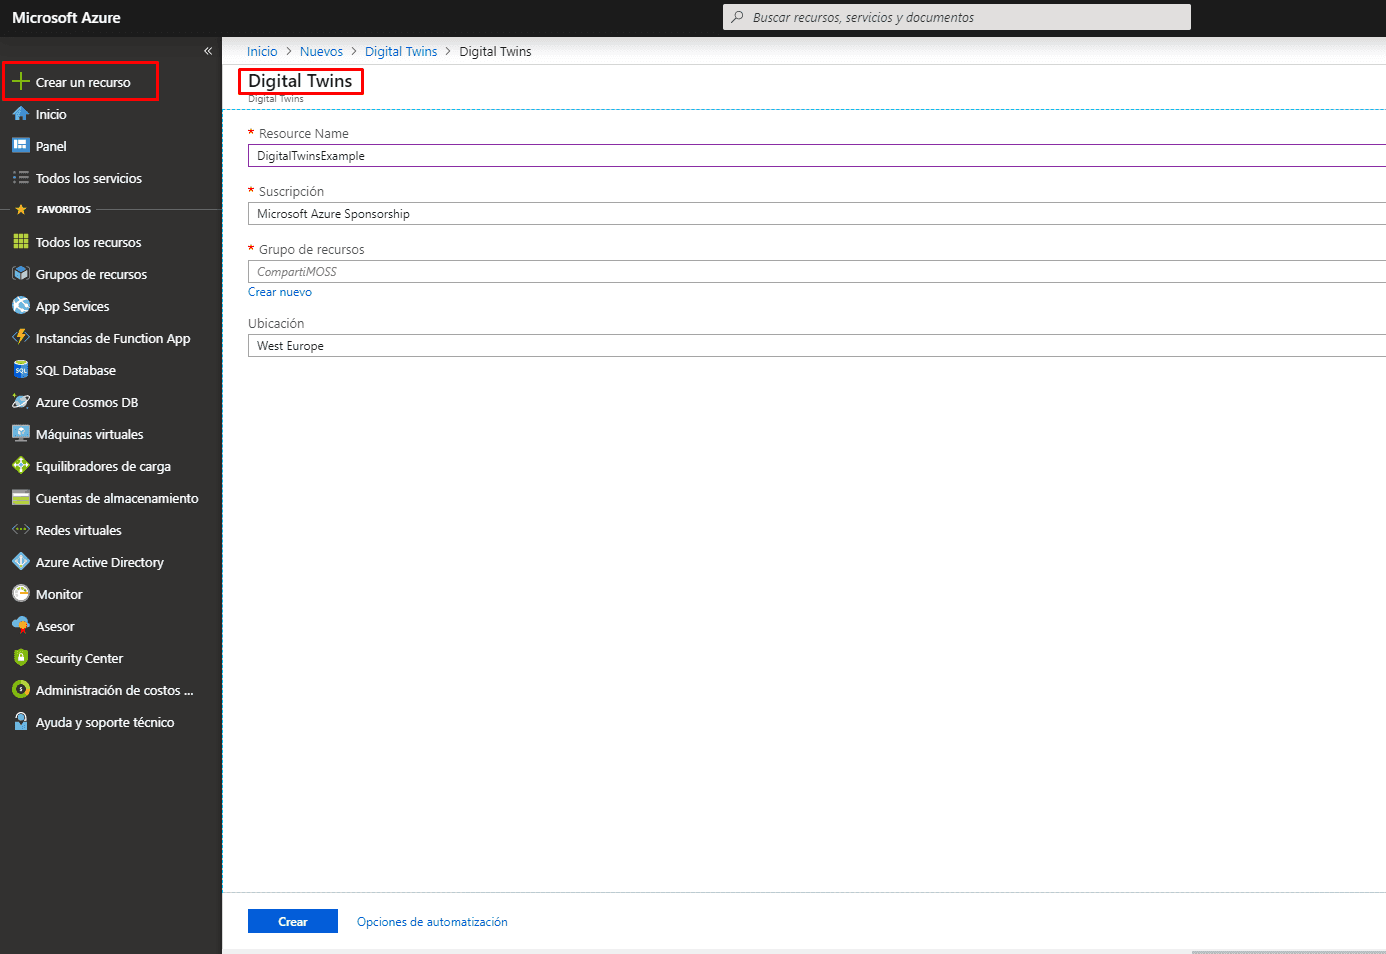This screenshot has height=954, width=1386.
Task: Open App Services label in sidebar
Action: click(72, 306)
